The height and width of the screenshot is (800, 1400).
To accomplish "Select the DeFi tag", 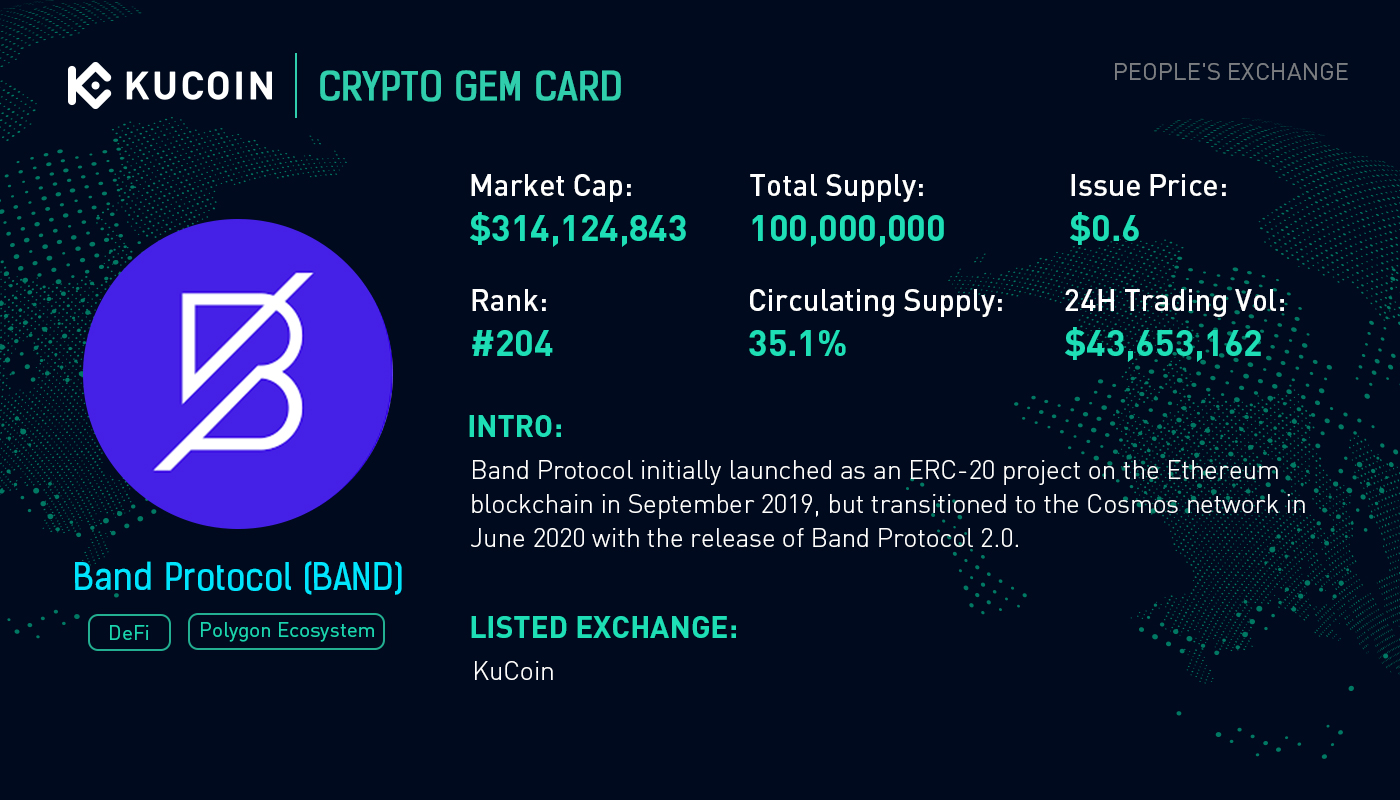I will pos(129,633).
